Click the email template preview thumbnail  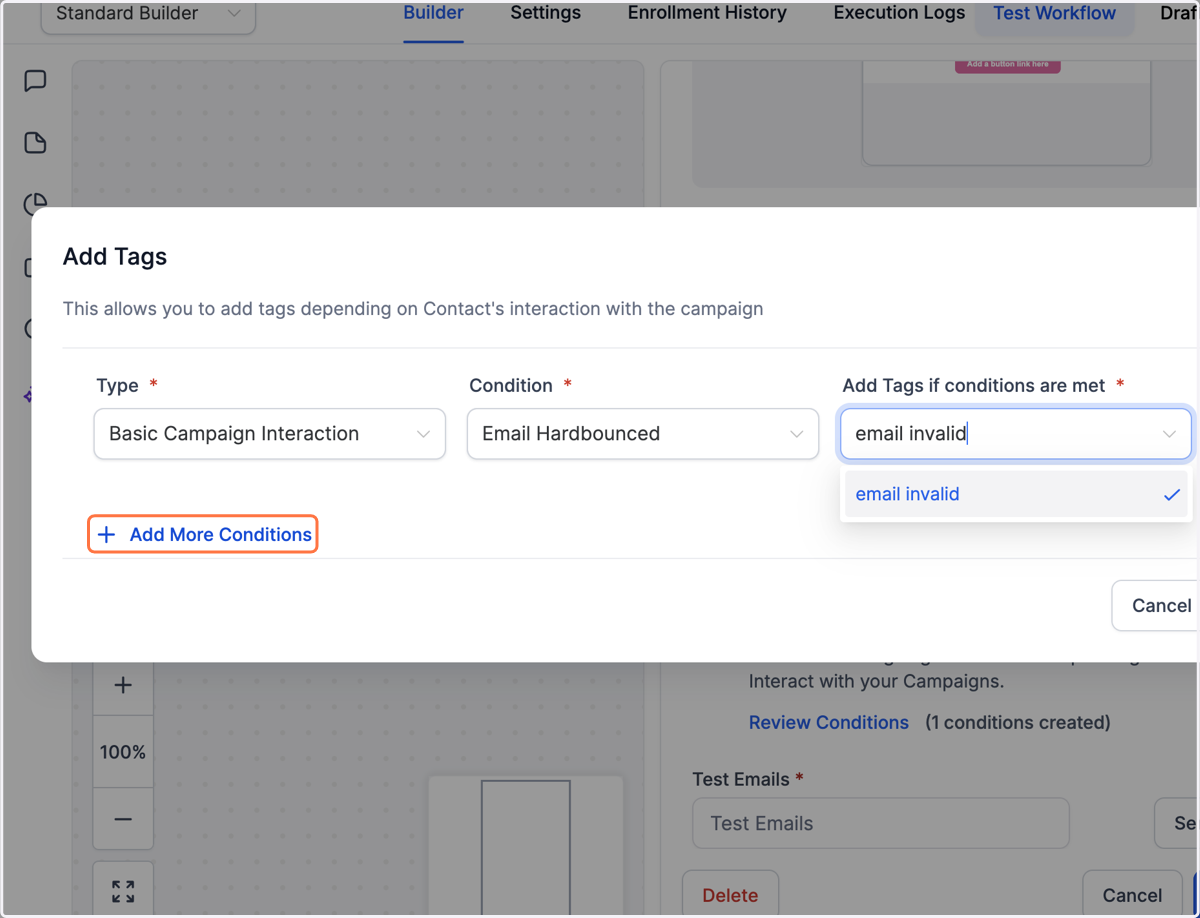[x=1007, y=112]
